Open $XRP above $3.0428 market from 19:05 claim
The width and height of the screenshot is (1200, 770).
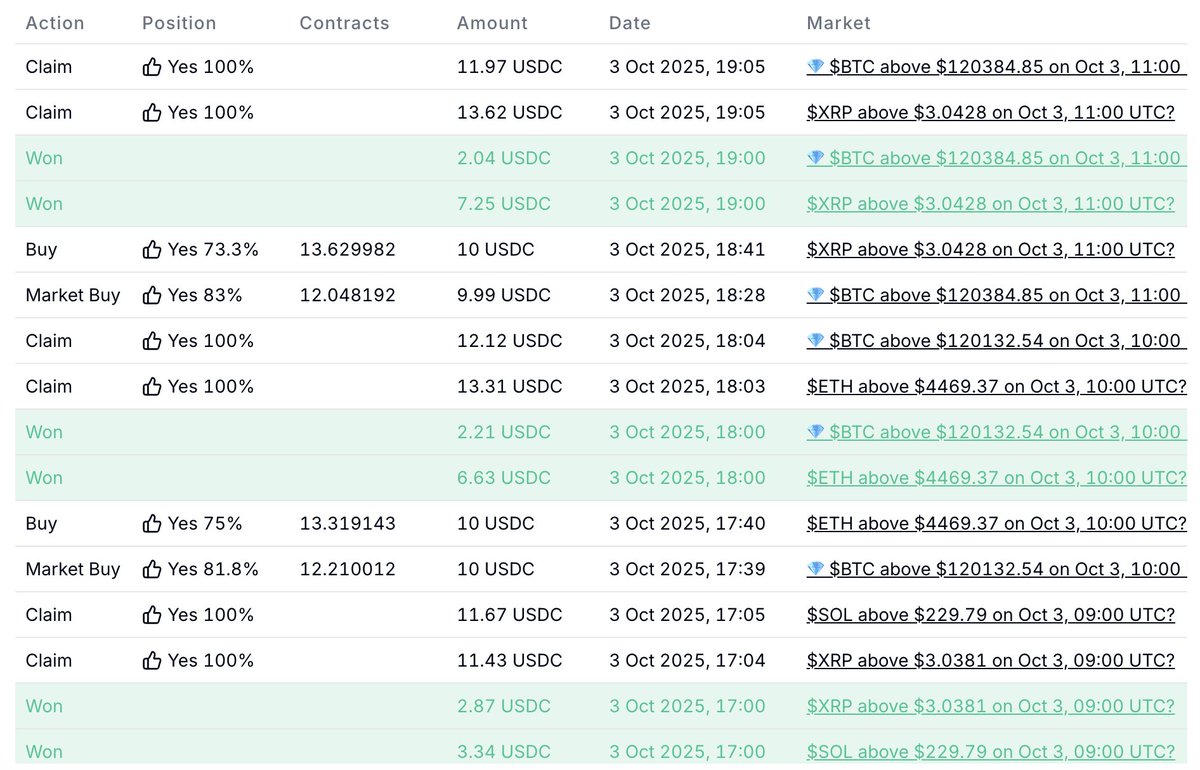991,113
